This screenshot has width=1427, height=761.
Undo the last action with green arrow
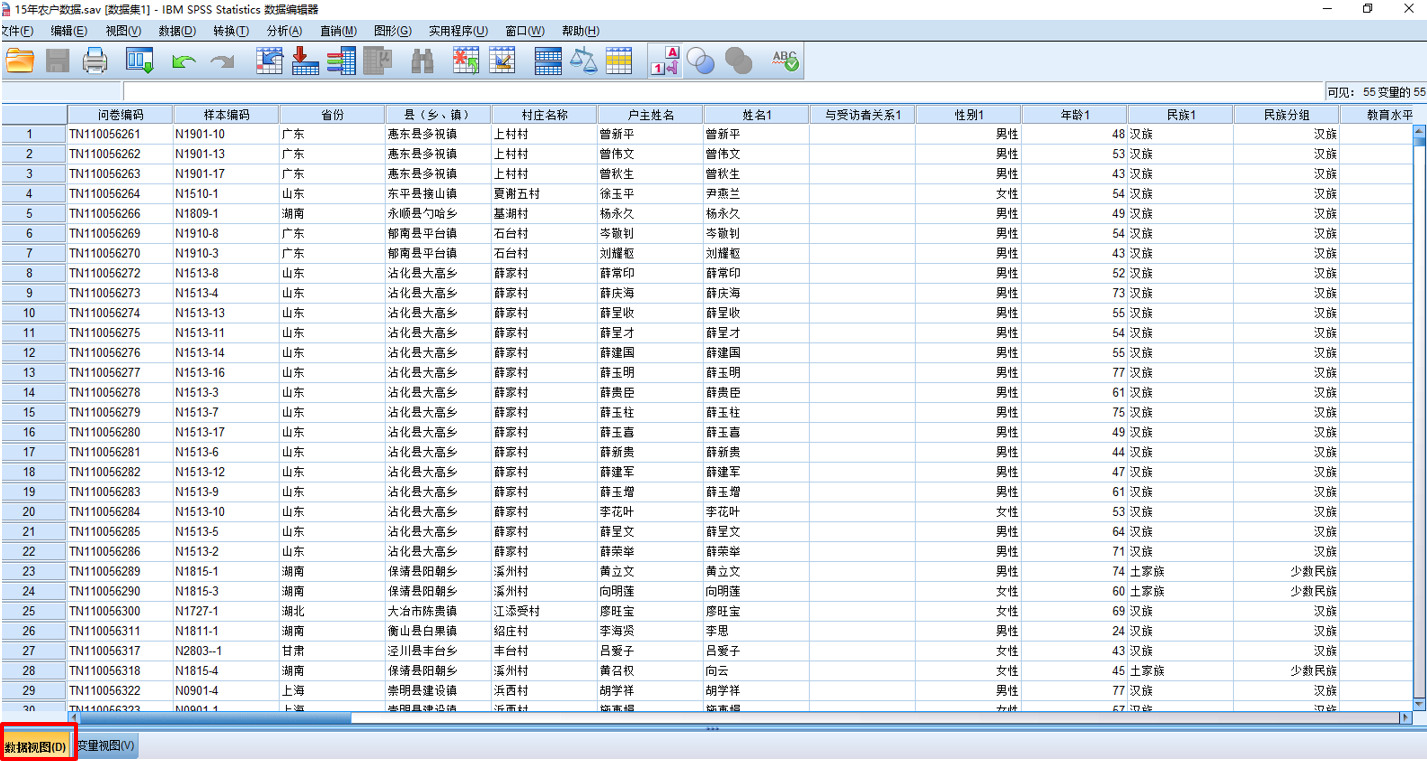[183, 61]
